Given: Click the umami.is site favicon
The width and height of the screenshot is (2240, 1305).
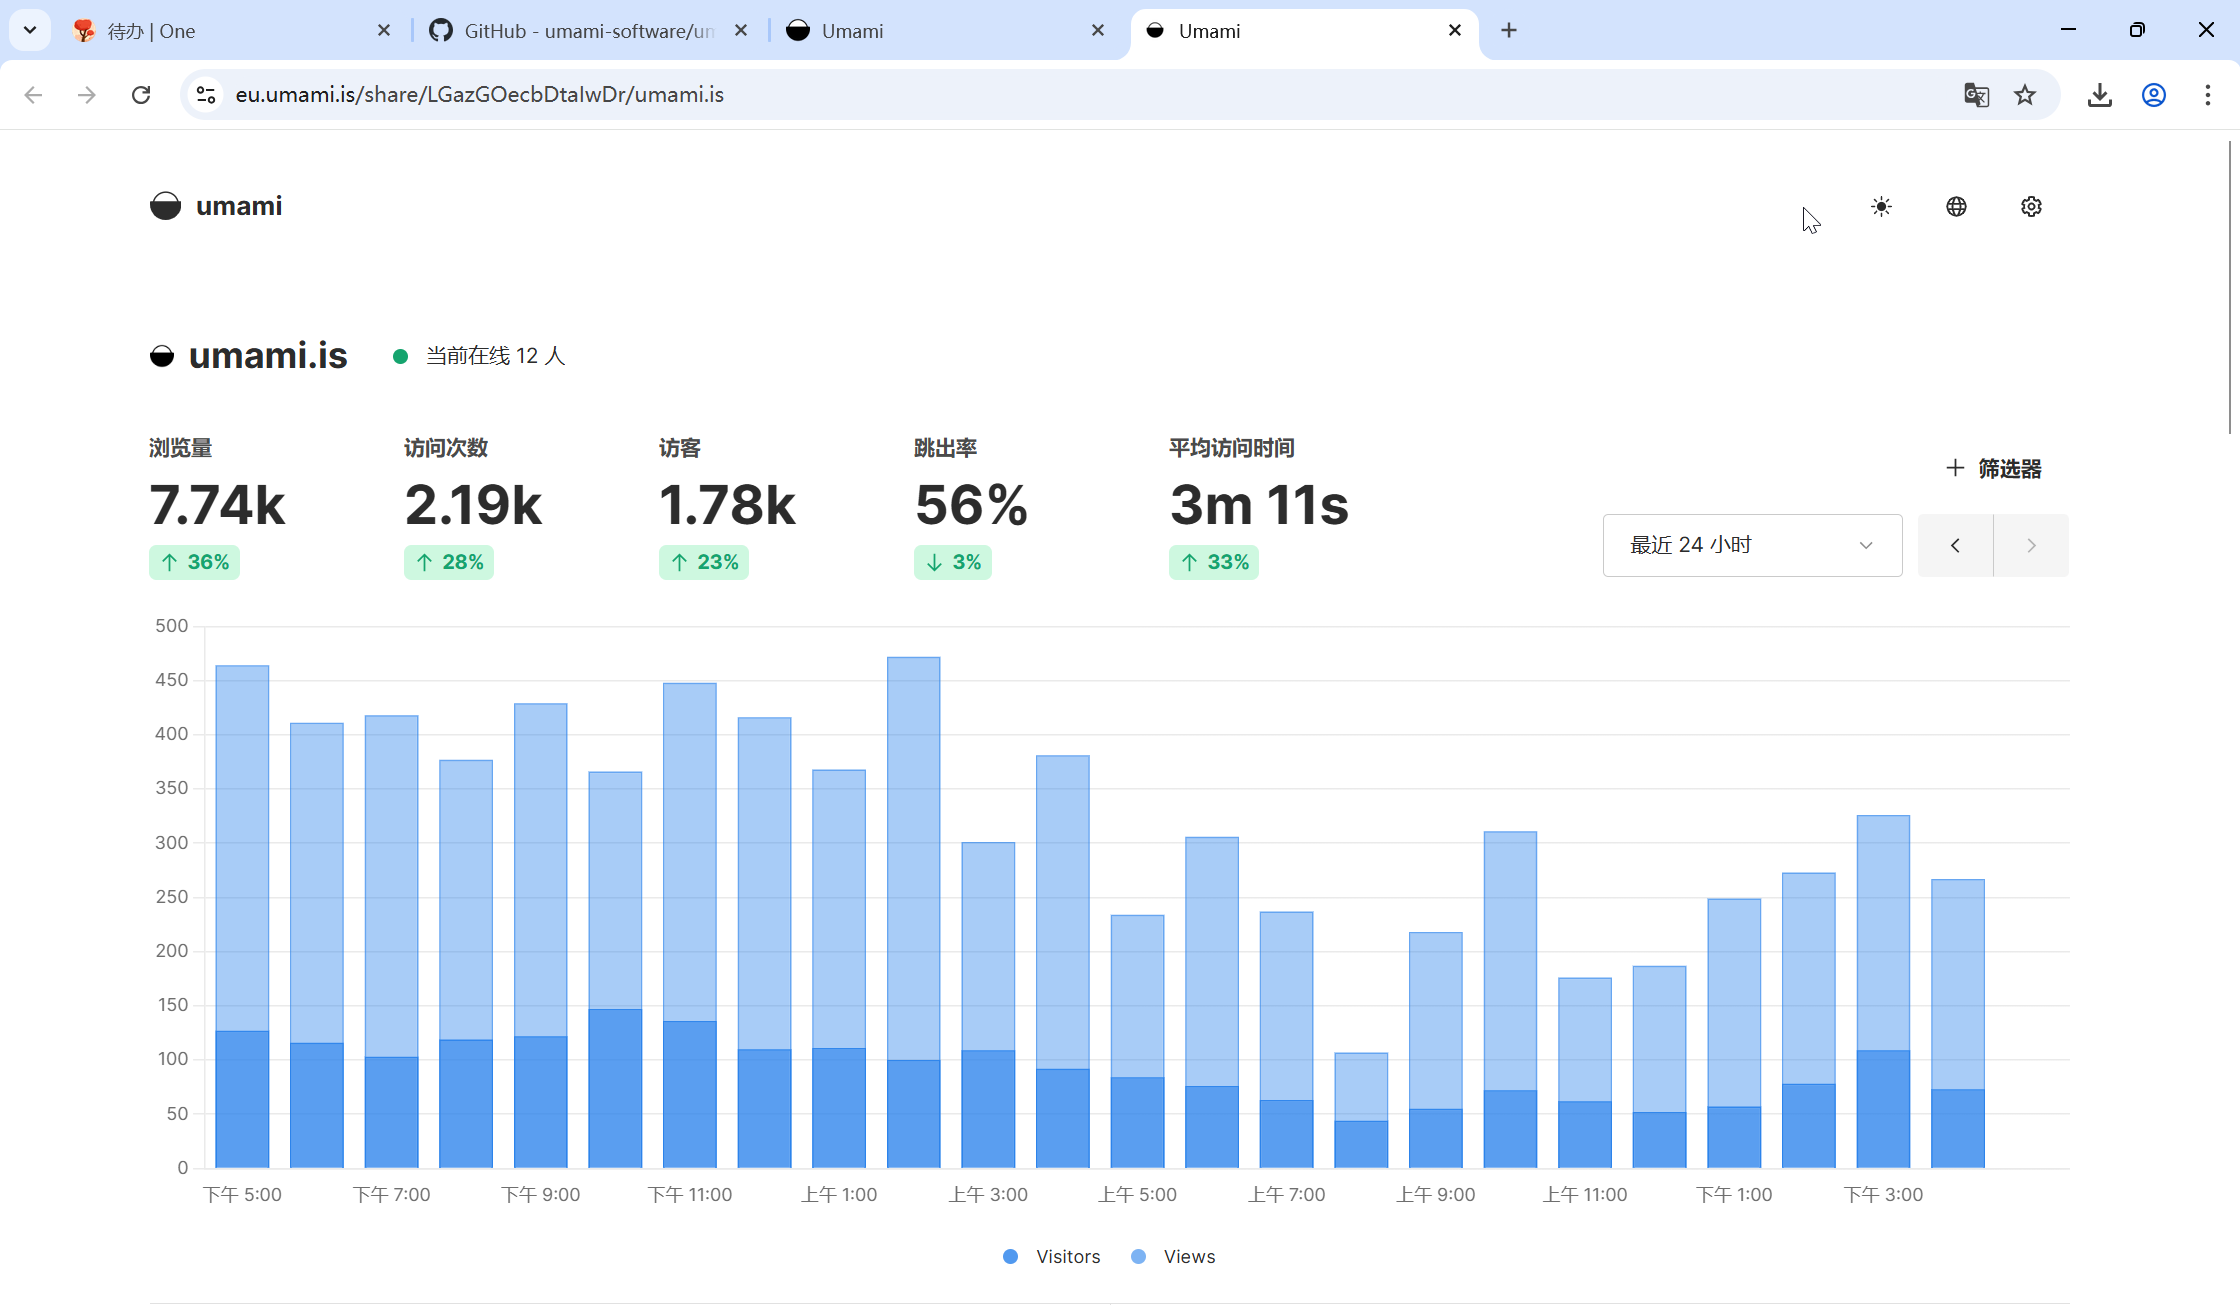Looking at the screenshot, I should coord(162,356).
